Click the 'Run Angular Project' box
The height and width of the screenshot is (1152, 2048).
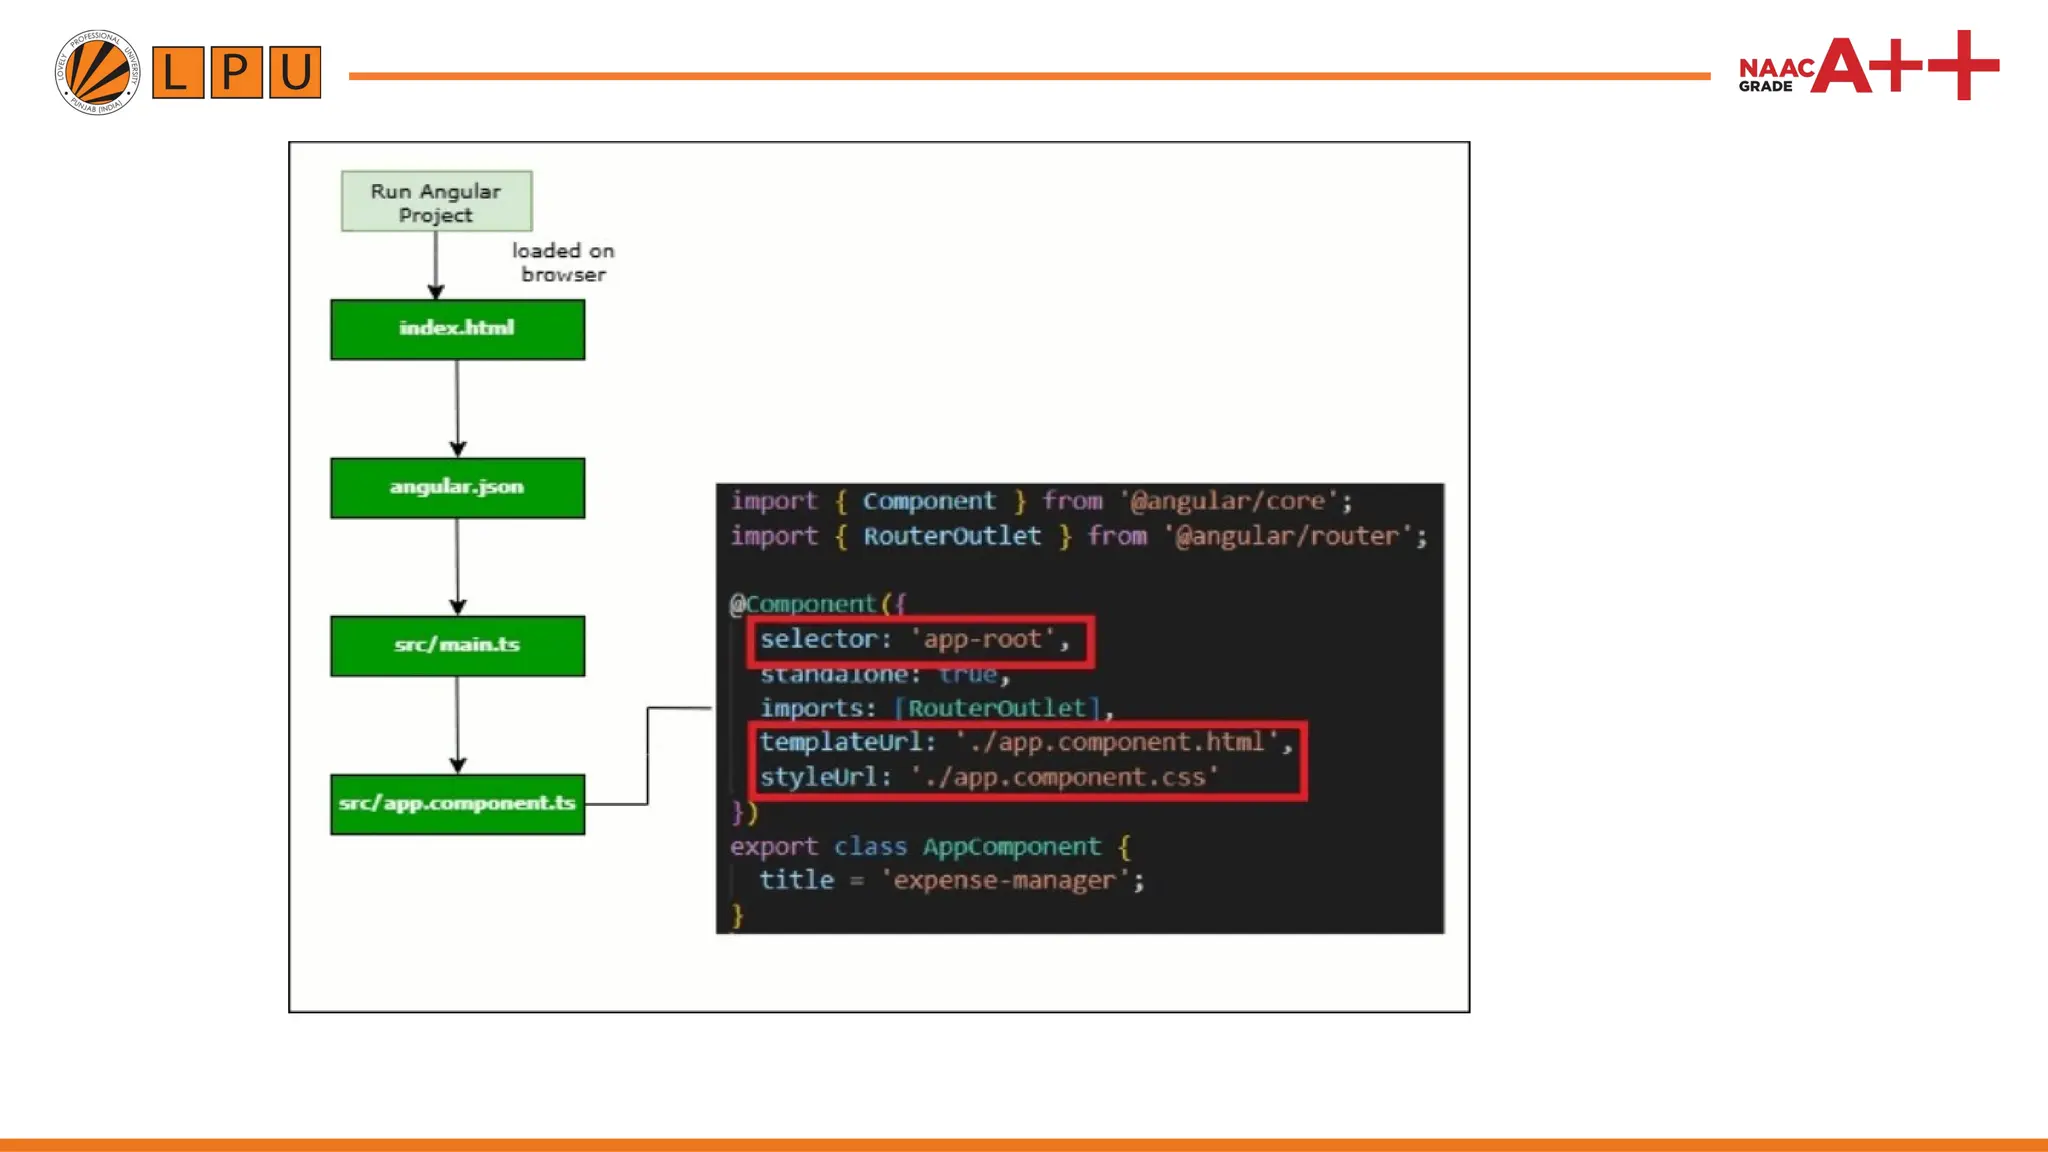click(436, 202)
